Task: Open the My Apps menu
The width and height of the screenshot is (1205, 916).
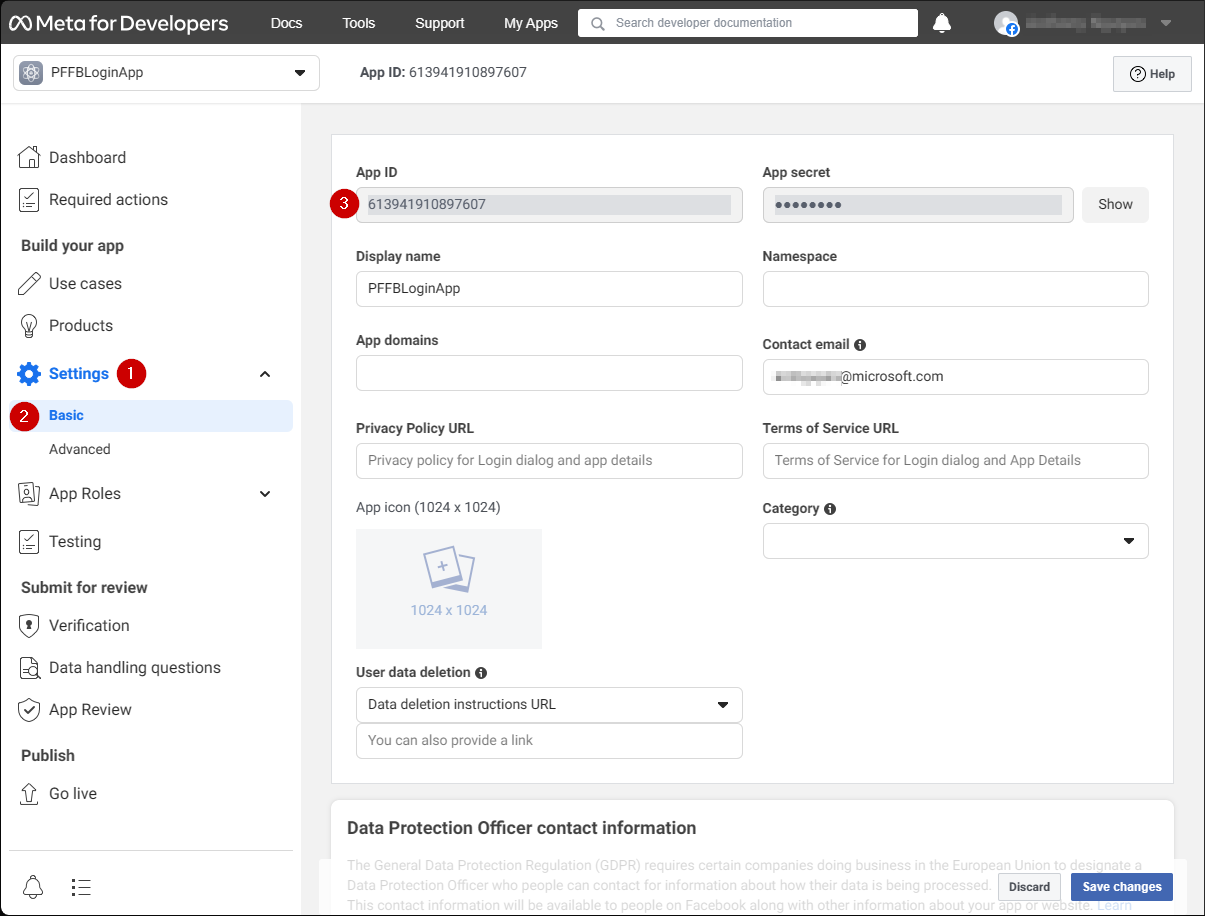Action: tap(530, 22)
